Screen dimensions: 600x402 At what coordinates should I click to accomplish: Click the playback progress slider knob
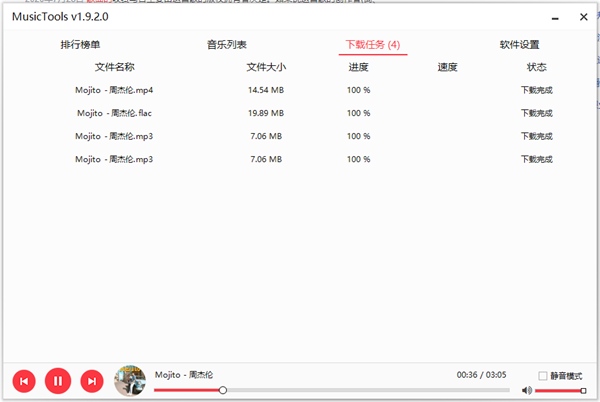[223, 390]
